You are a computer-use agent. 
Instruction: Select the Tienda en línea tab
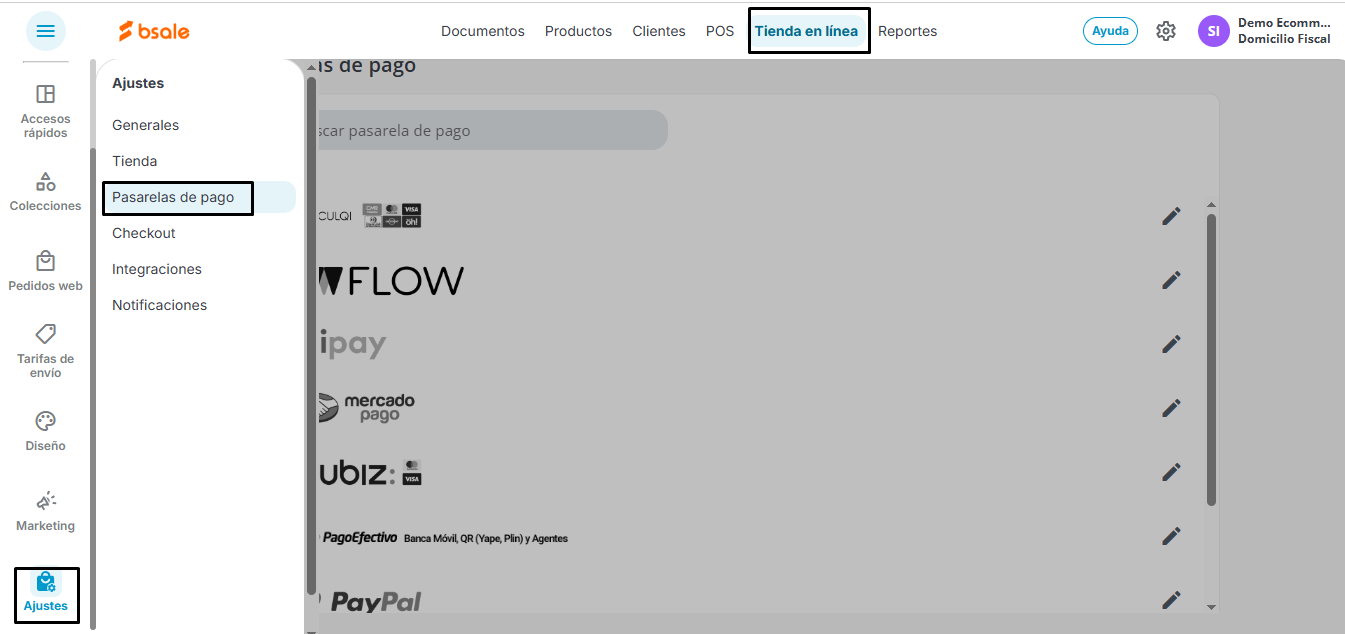click(808, 31)
